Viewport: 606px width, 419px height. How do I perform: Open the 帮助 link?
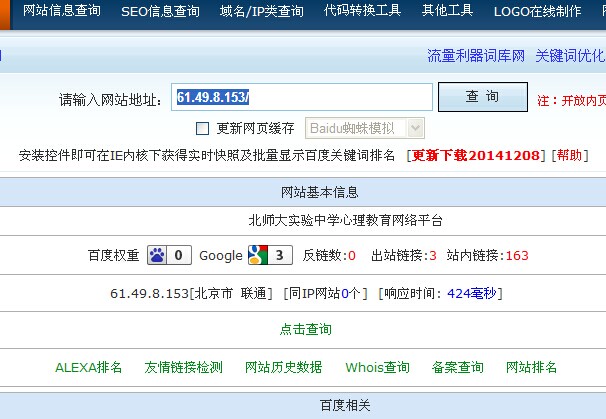[570, 155]
